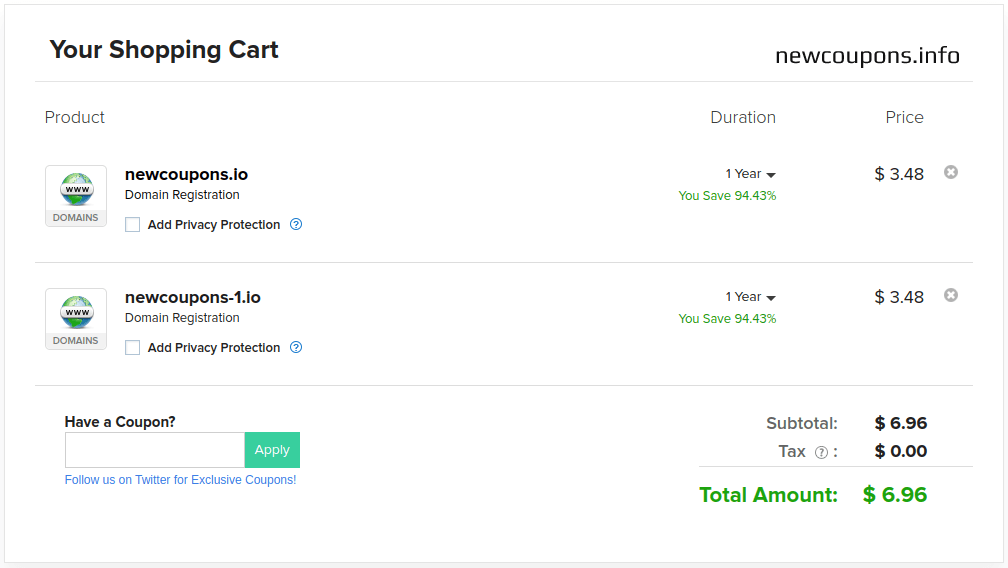The height and width of the screenshot is (568, 1008).
Task: Open the Follow us on Twitter link
Action: pos(180,480)
